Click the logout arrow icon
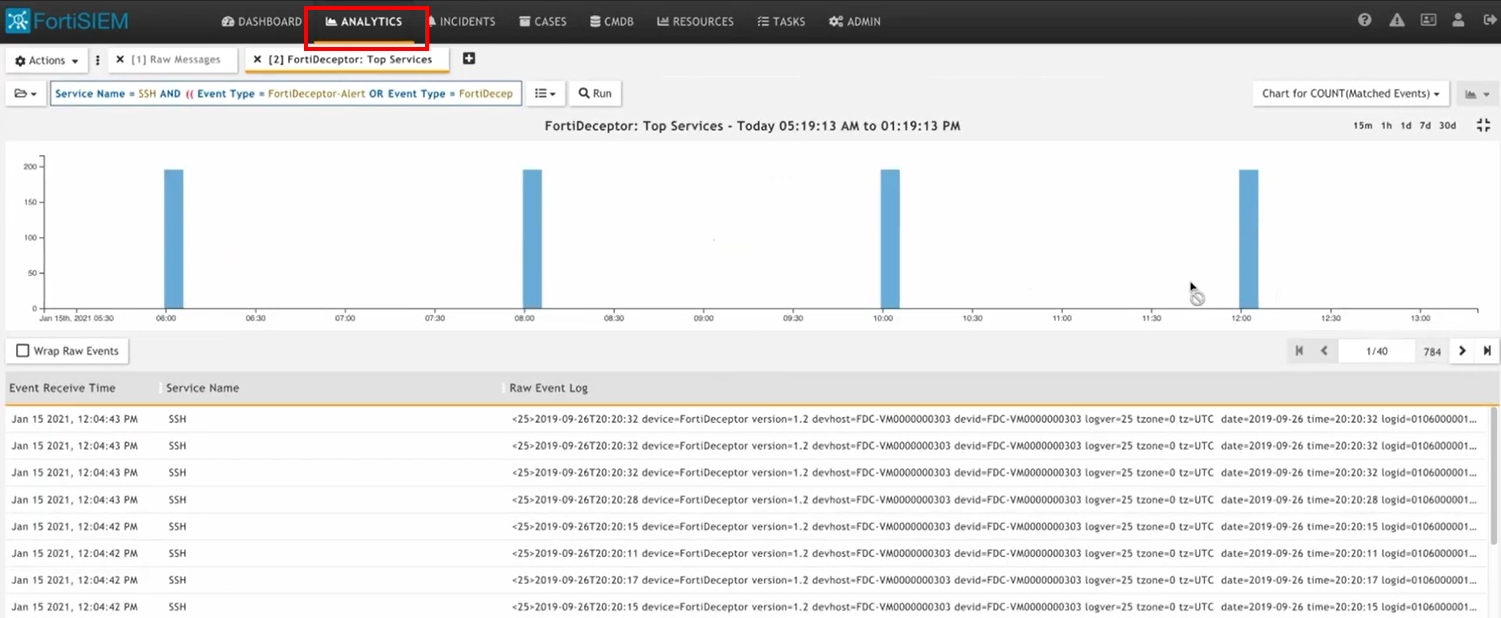Screen dimensions: 1501x618 tap(1487, 21)
